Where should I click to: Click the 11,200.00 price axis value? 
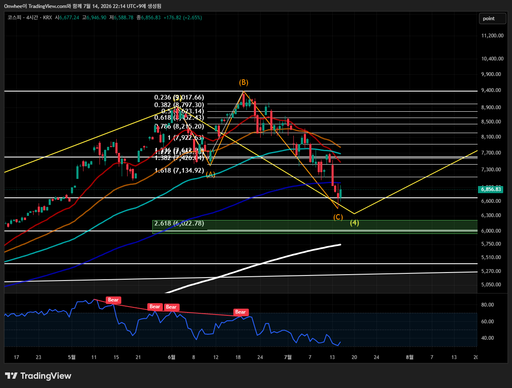(x=492, y=35)
